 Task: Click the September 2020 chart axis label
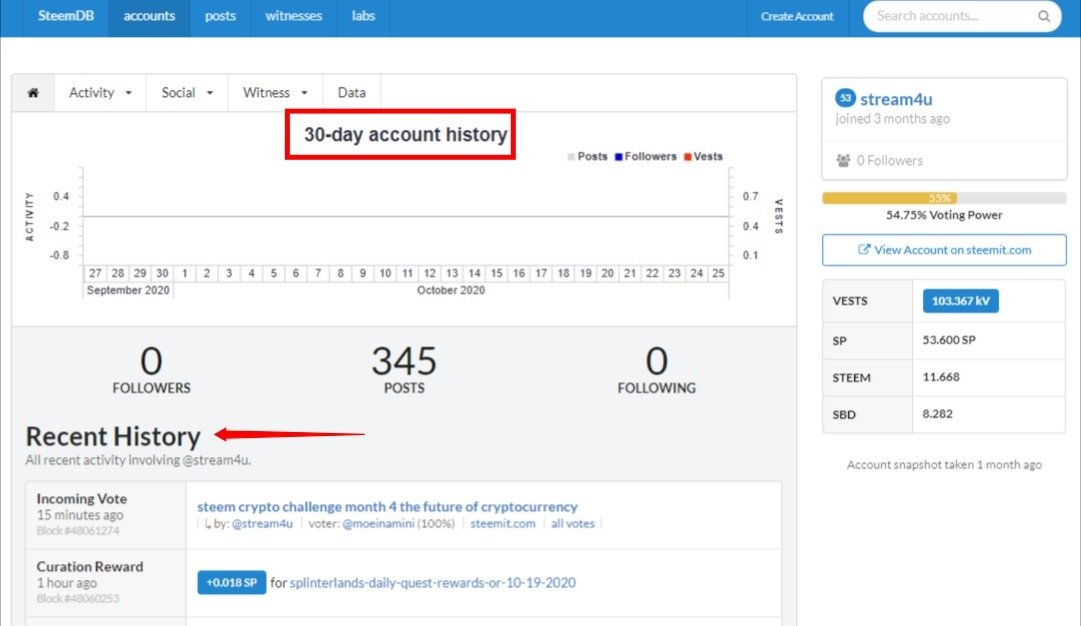[x=128, y=290]
